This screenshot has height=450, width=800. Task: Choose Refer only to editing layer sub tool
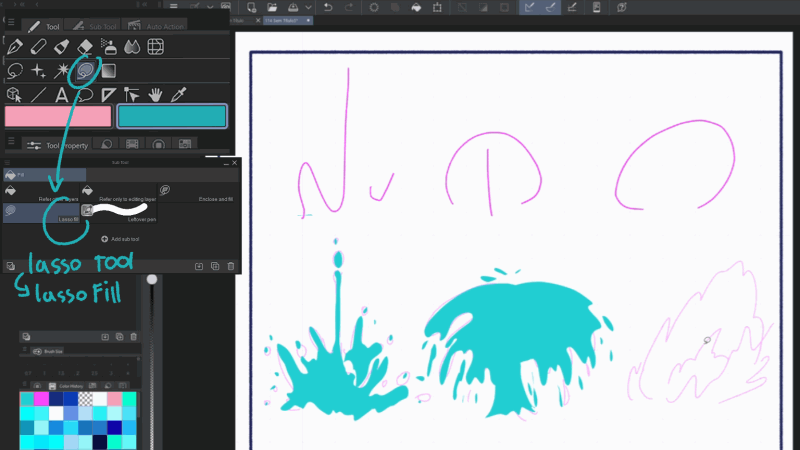[x=119, y=192]
